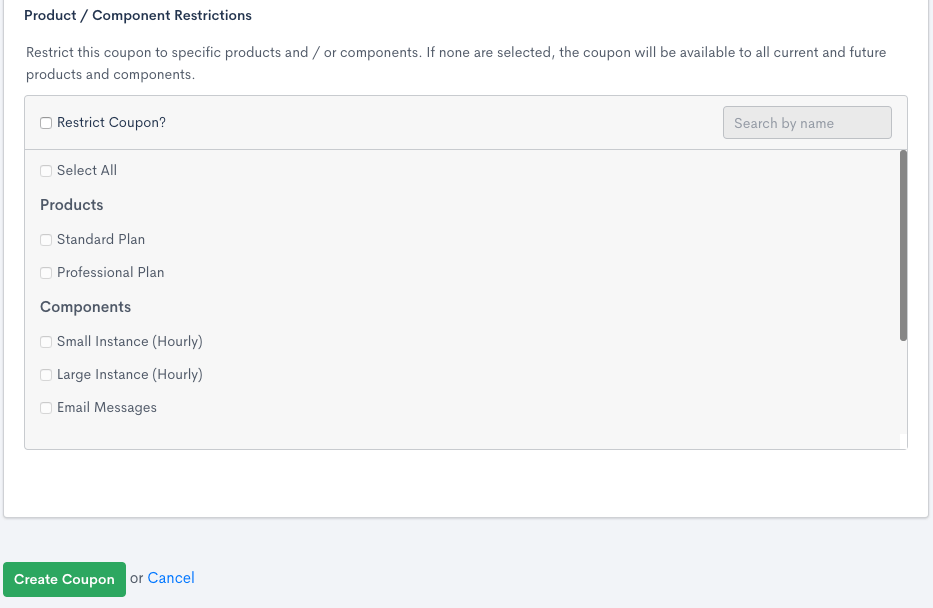Check the Small Instance (Hourly) component
The height and width of the screenshot is (608, 933).
pyautogui.click(x=46, y=341)
